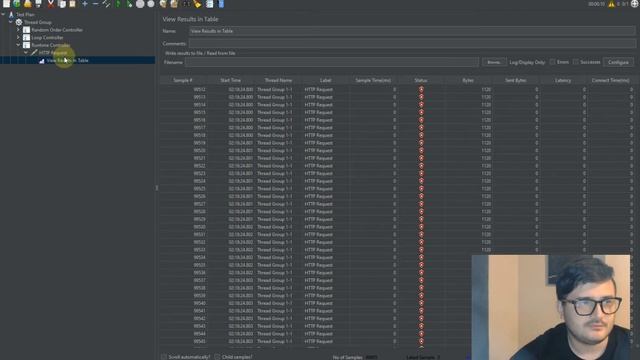
Task: Sort by the Start Time column header
Action: point(231,80)
